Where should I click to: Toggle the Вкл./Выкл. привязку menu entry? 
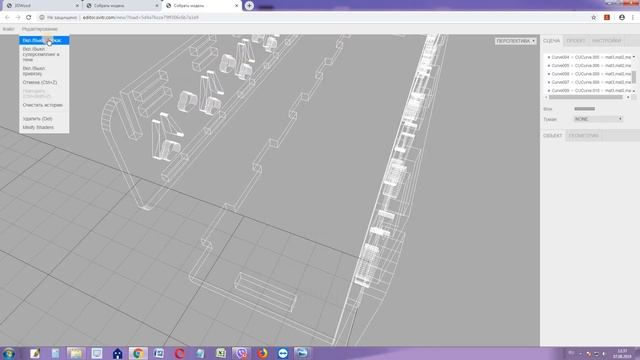pyautogui.click(x=44, y=71)
